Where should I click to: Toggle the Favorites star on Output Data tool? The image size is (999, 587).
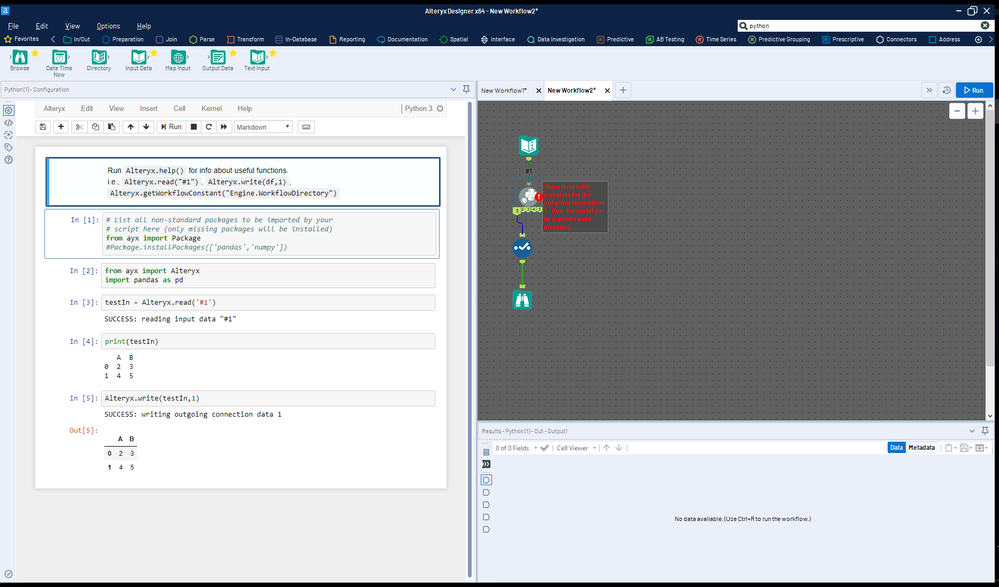(x=233, y=53)
